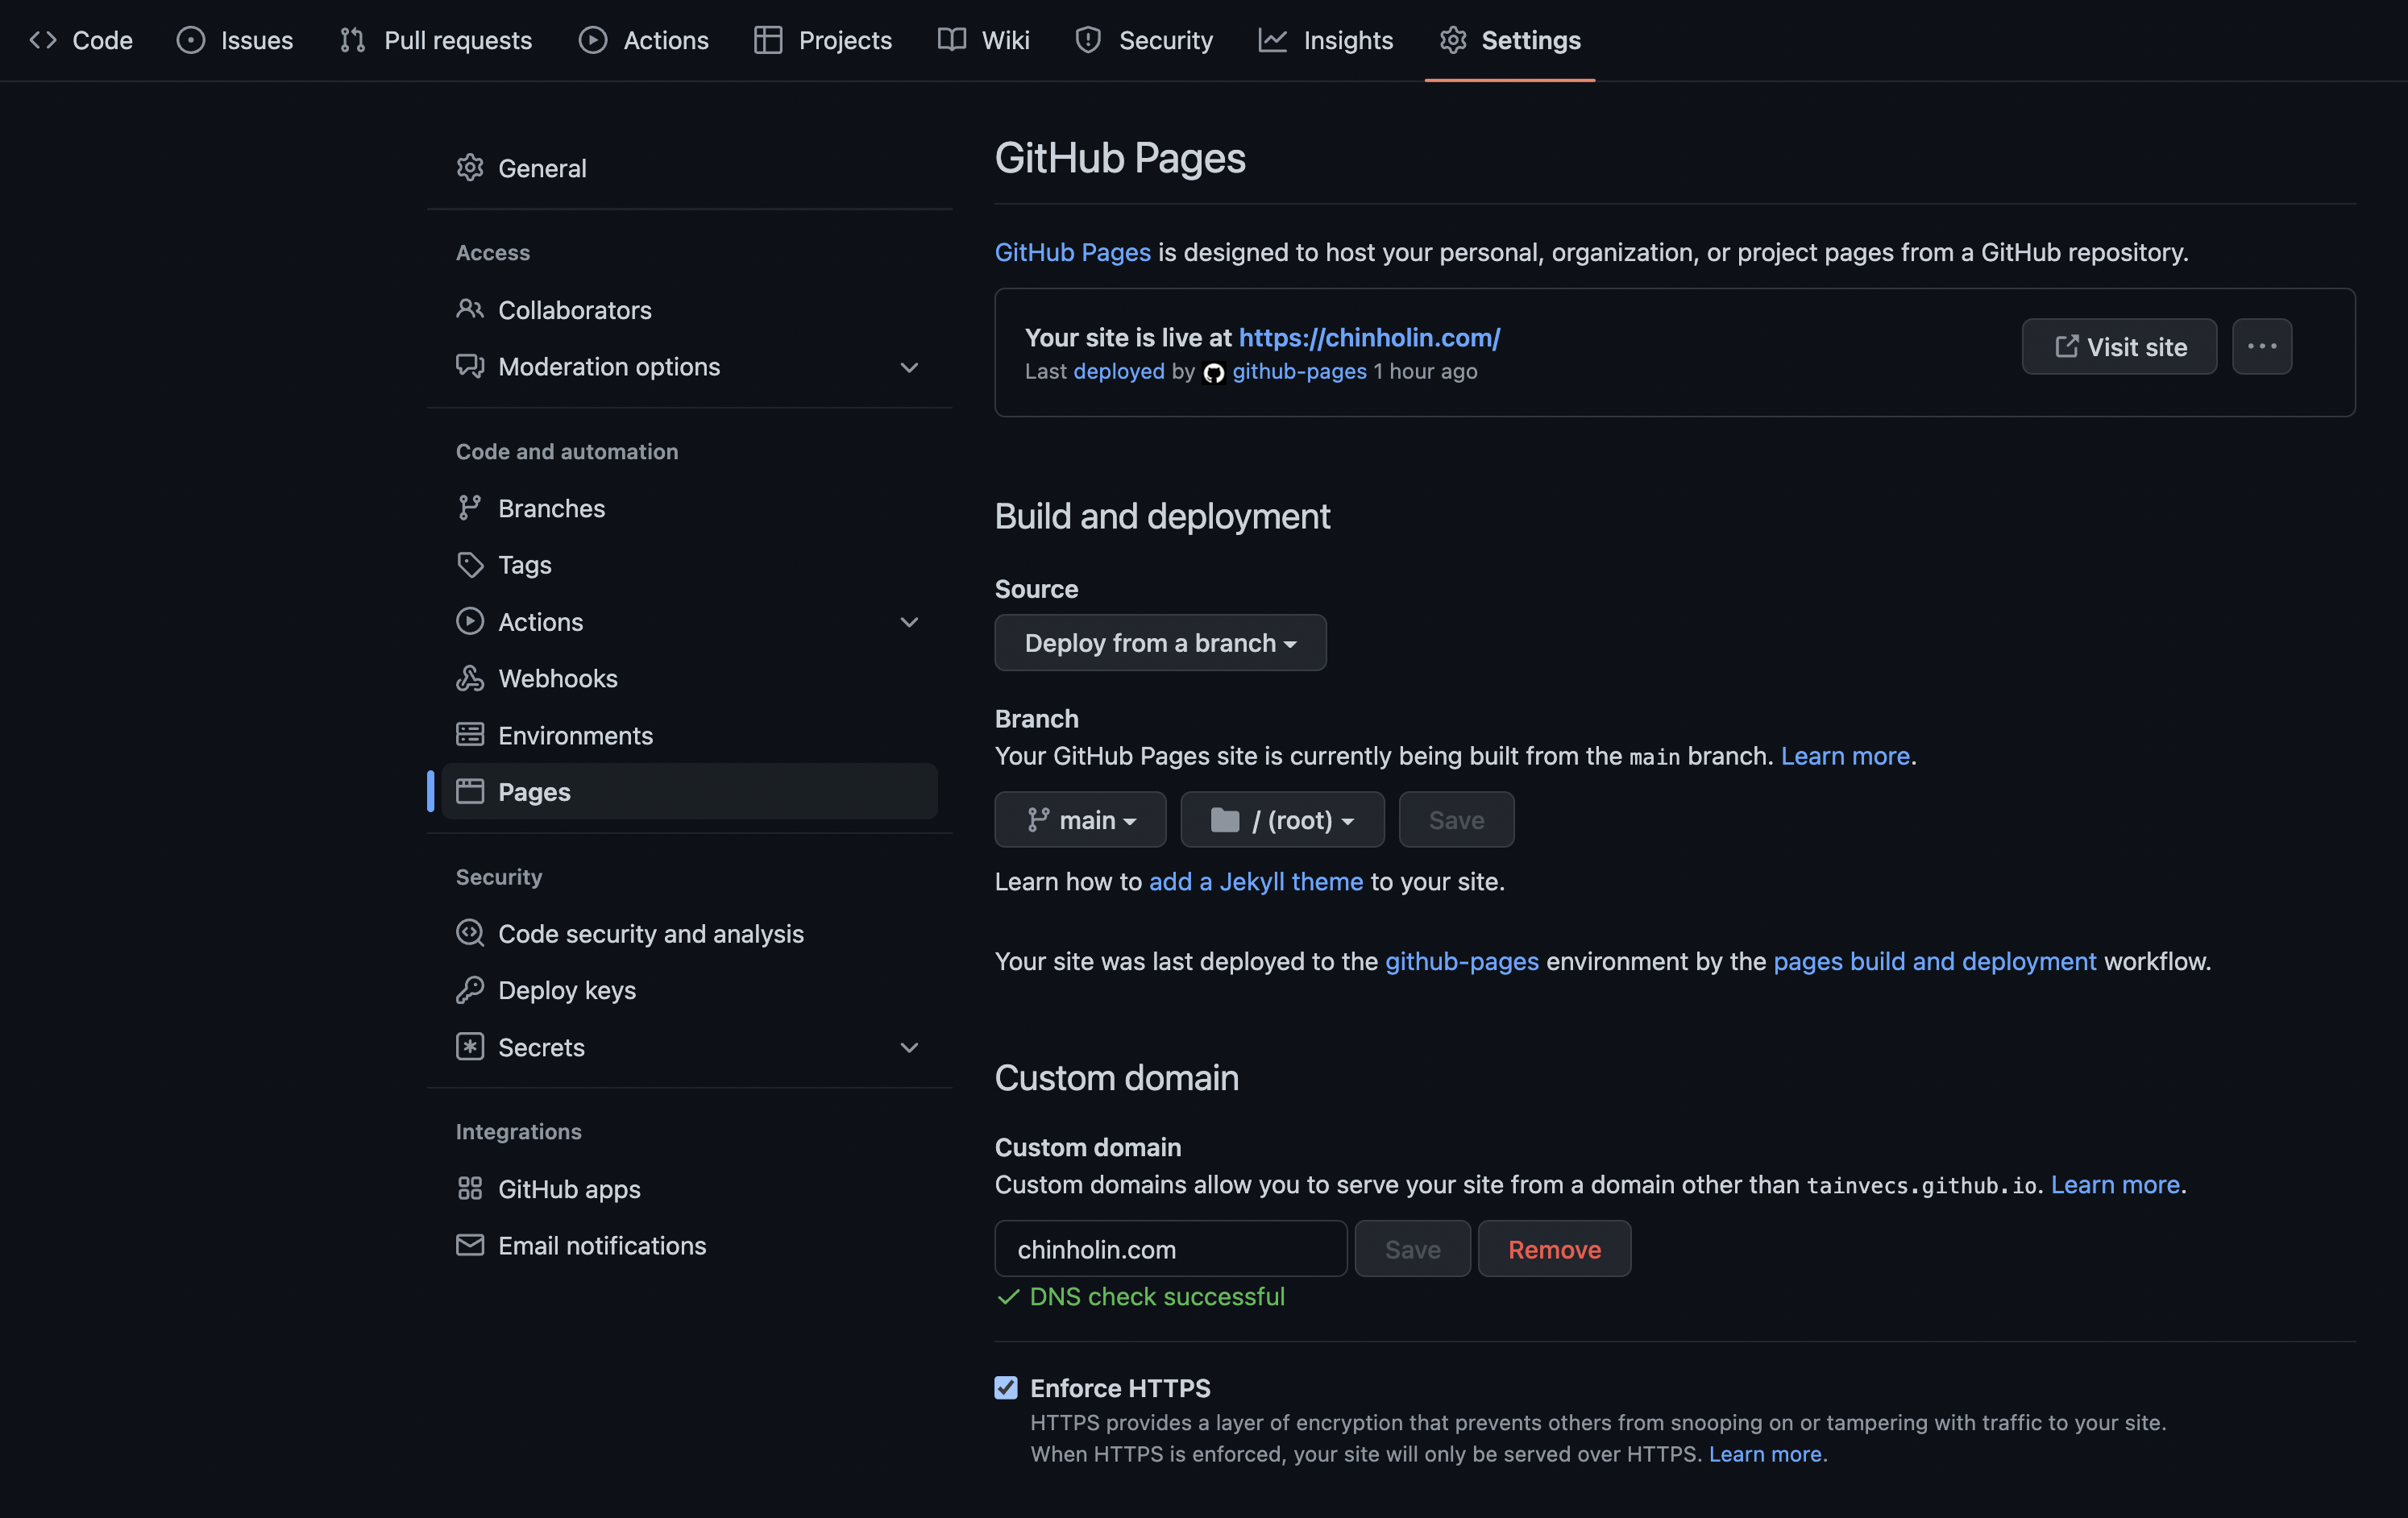
Task: Click the Pull requests icon
Action: coord(353,40)
